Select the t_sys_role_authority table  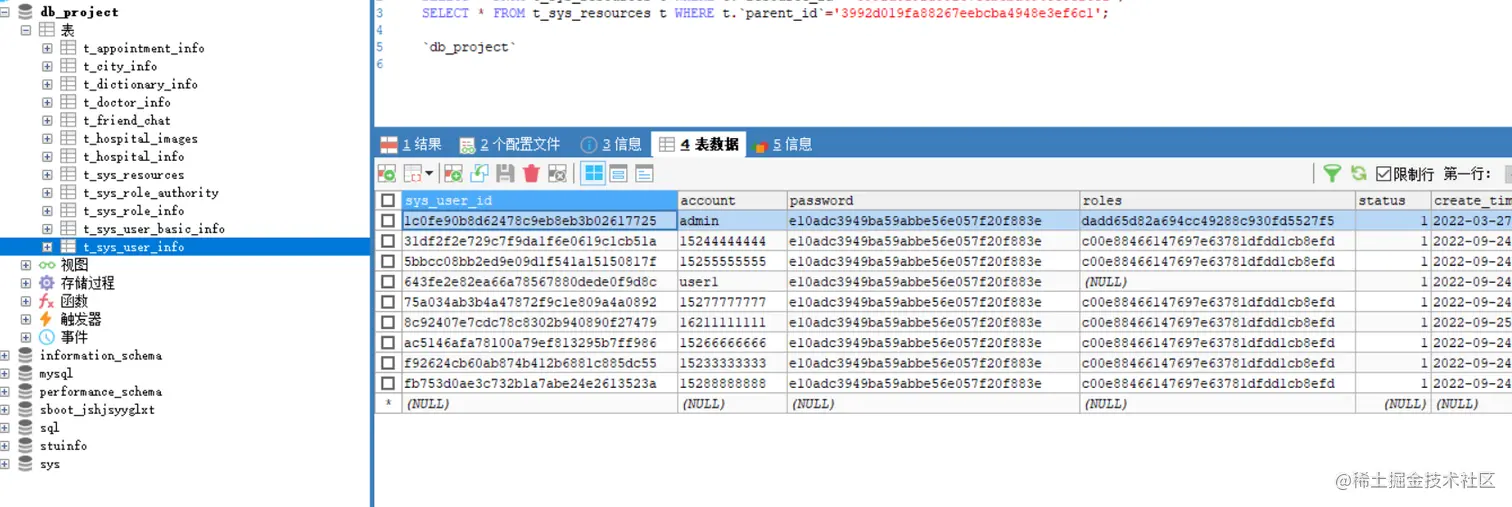pos(151,192)
